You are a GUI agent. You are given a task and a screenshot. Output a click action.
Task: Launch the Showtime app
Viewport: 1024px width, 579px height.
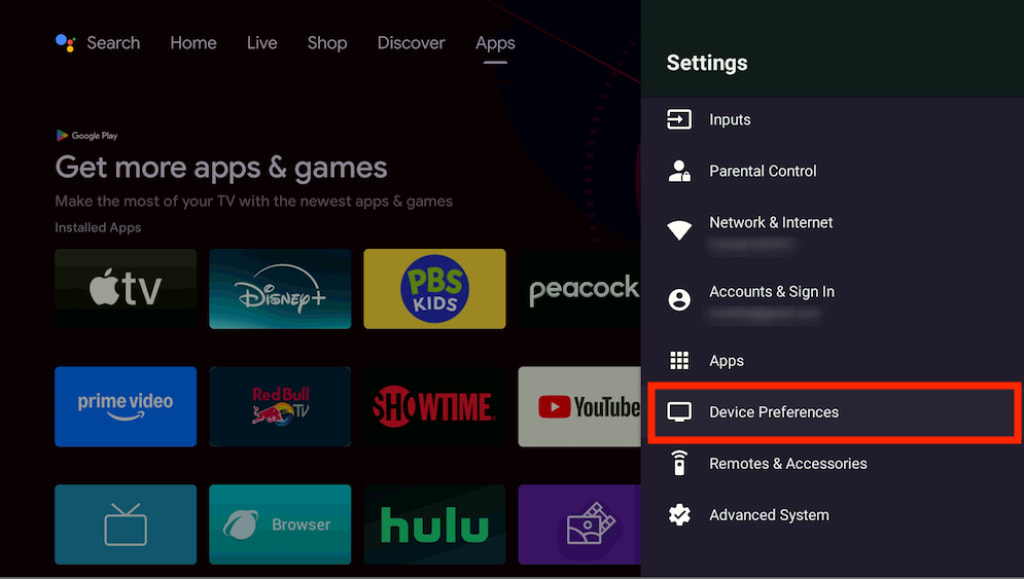pos(434,407)
